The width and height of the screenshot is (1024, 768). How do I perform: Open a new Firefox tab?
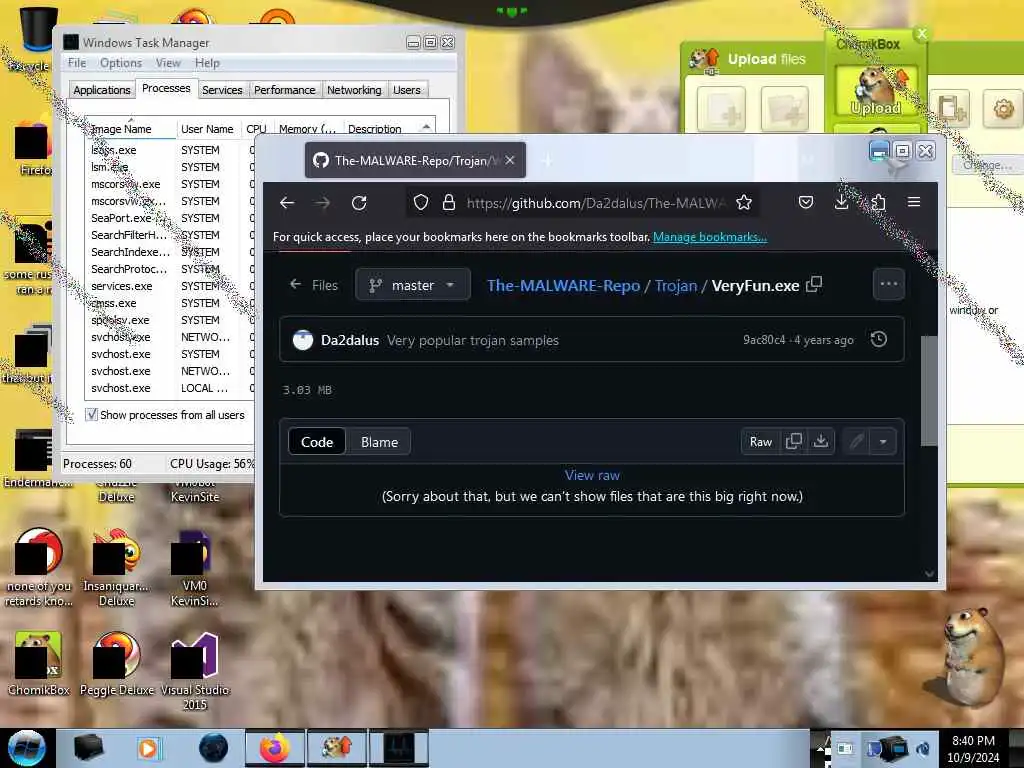pyautogui.click(x=547, y=160)
